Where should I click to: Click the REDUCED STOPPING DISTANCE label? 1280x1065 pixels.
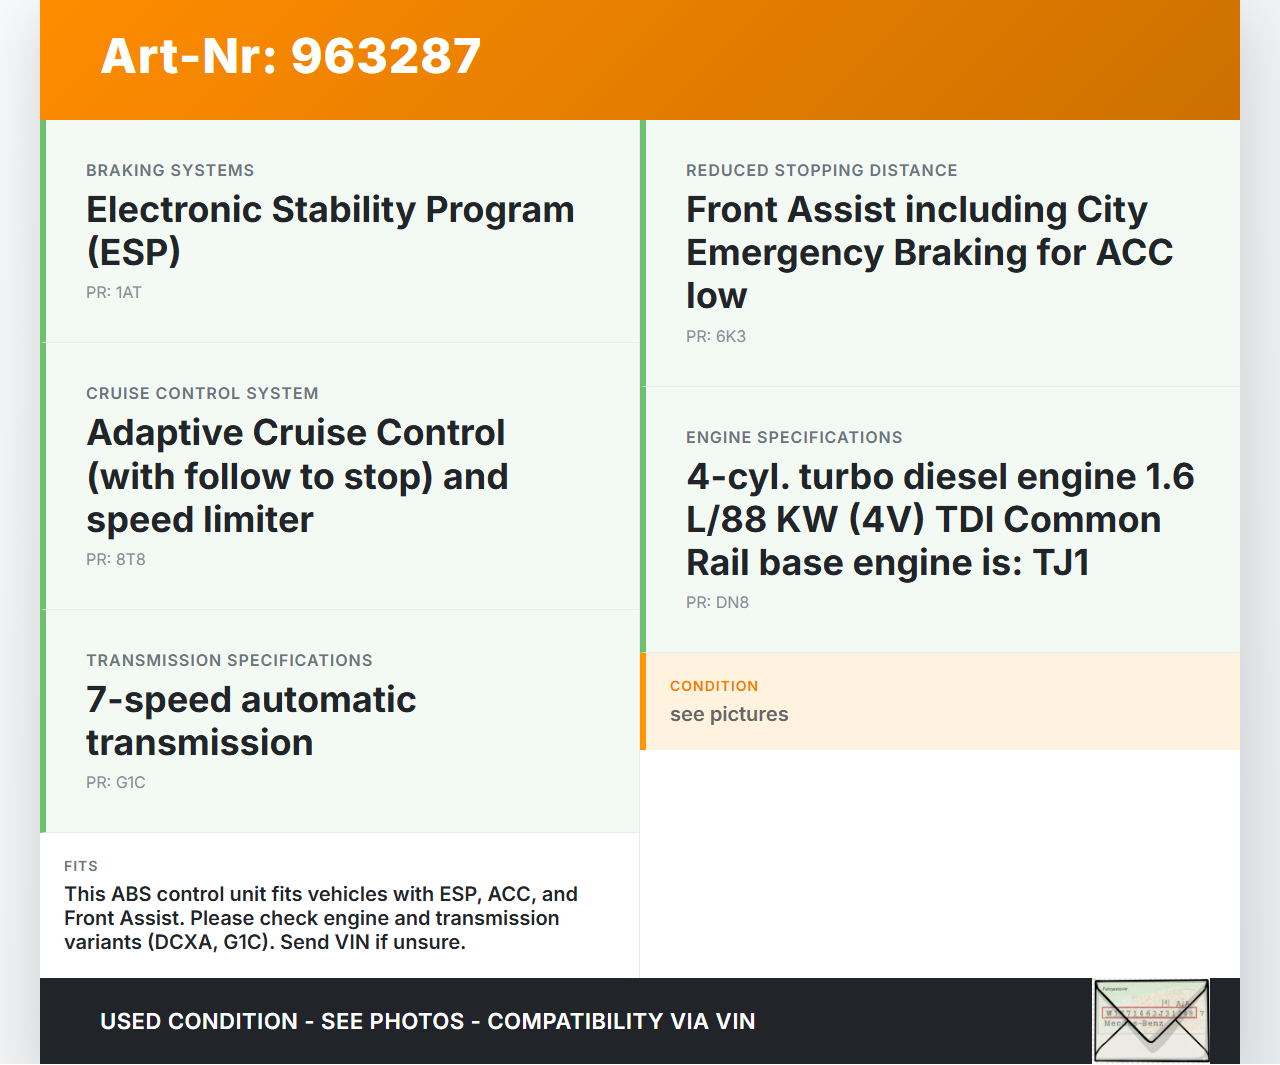coord(821,171)
